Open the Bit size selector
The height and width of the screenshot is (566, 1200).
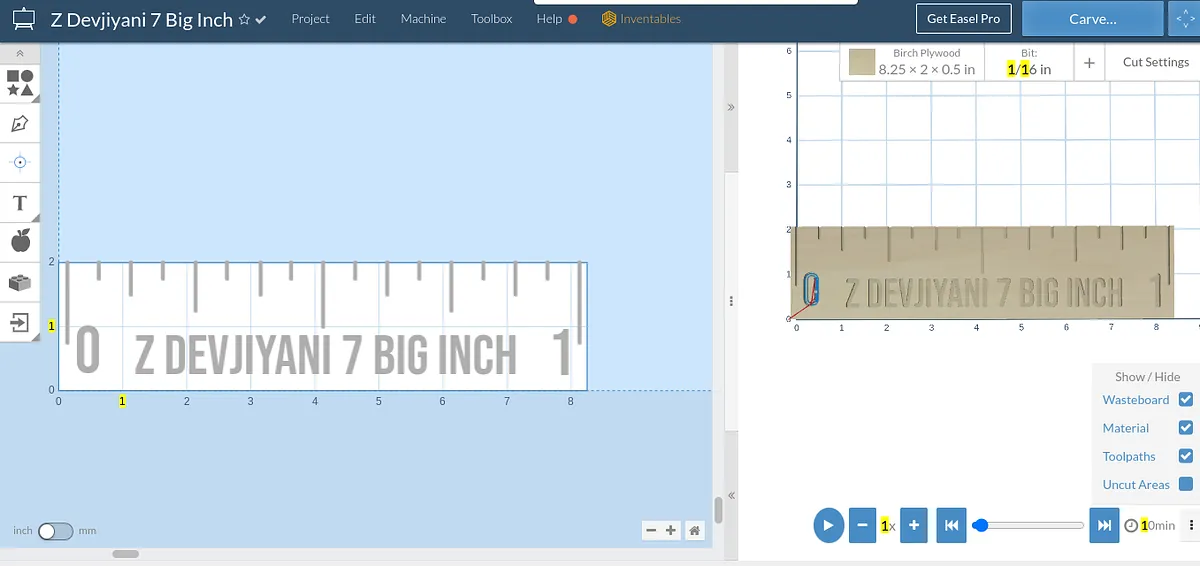tap(1028, 62)
